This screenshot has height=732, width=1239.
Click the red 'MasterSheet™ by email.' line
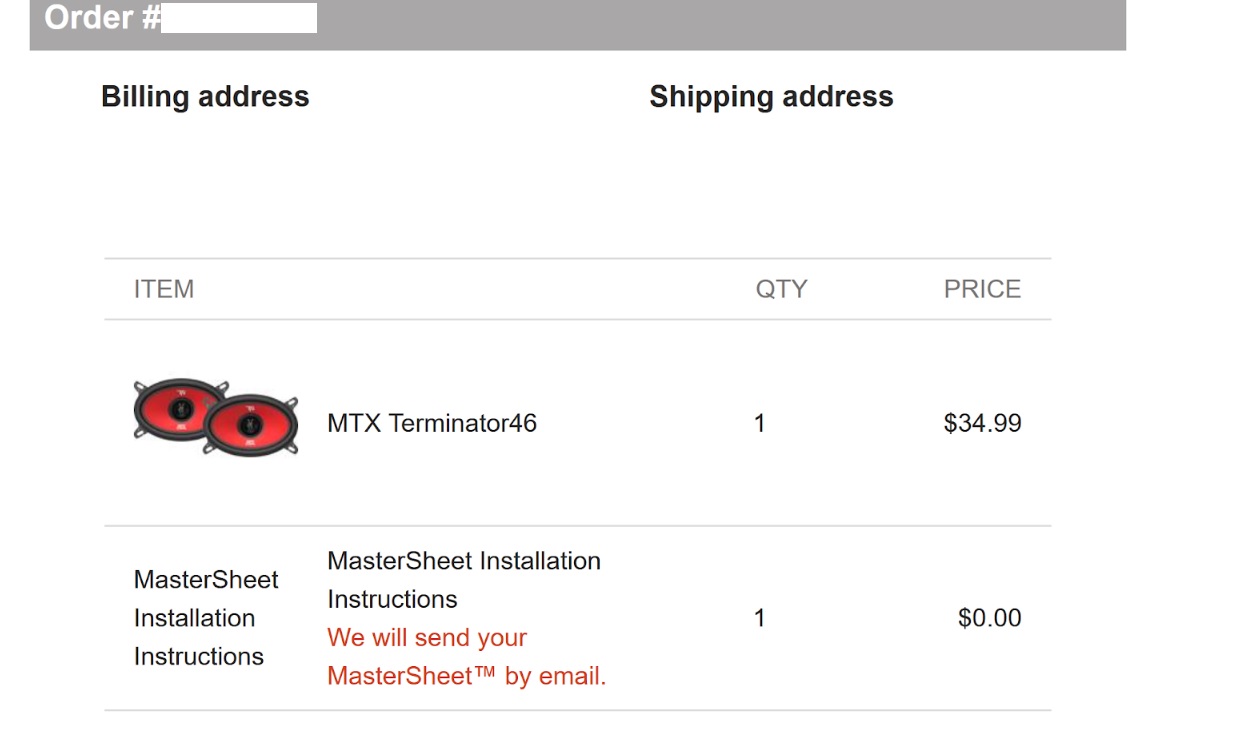coord(467,676)
